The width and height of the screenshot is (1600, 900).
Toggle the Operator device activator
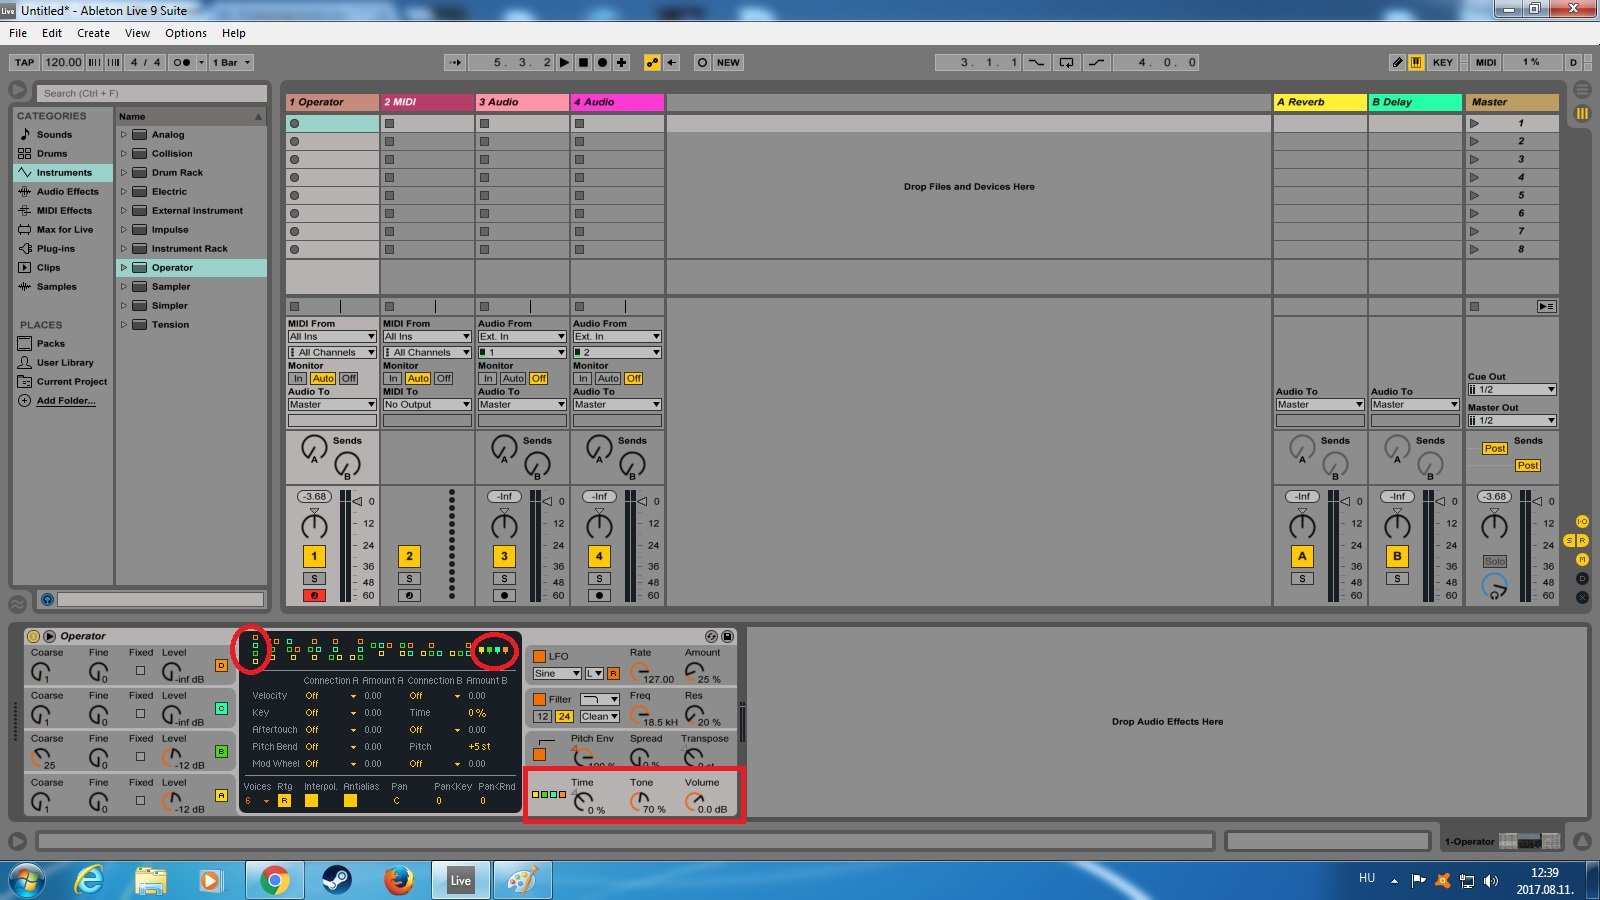33,636
